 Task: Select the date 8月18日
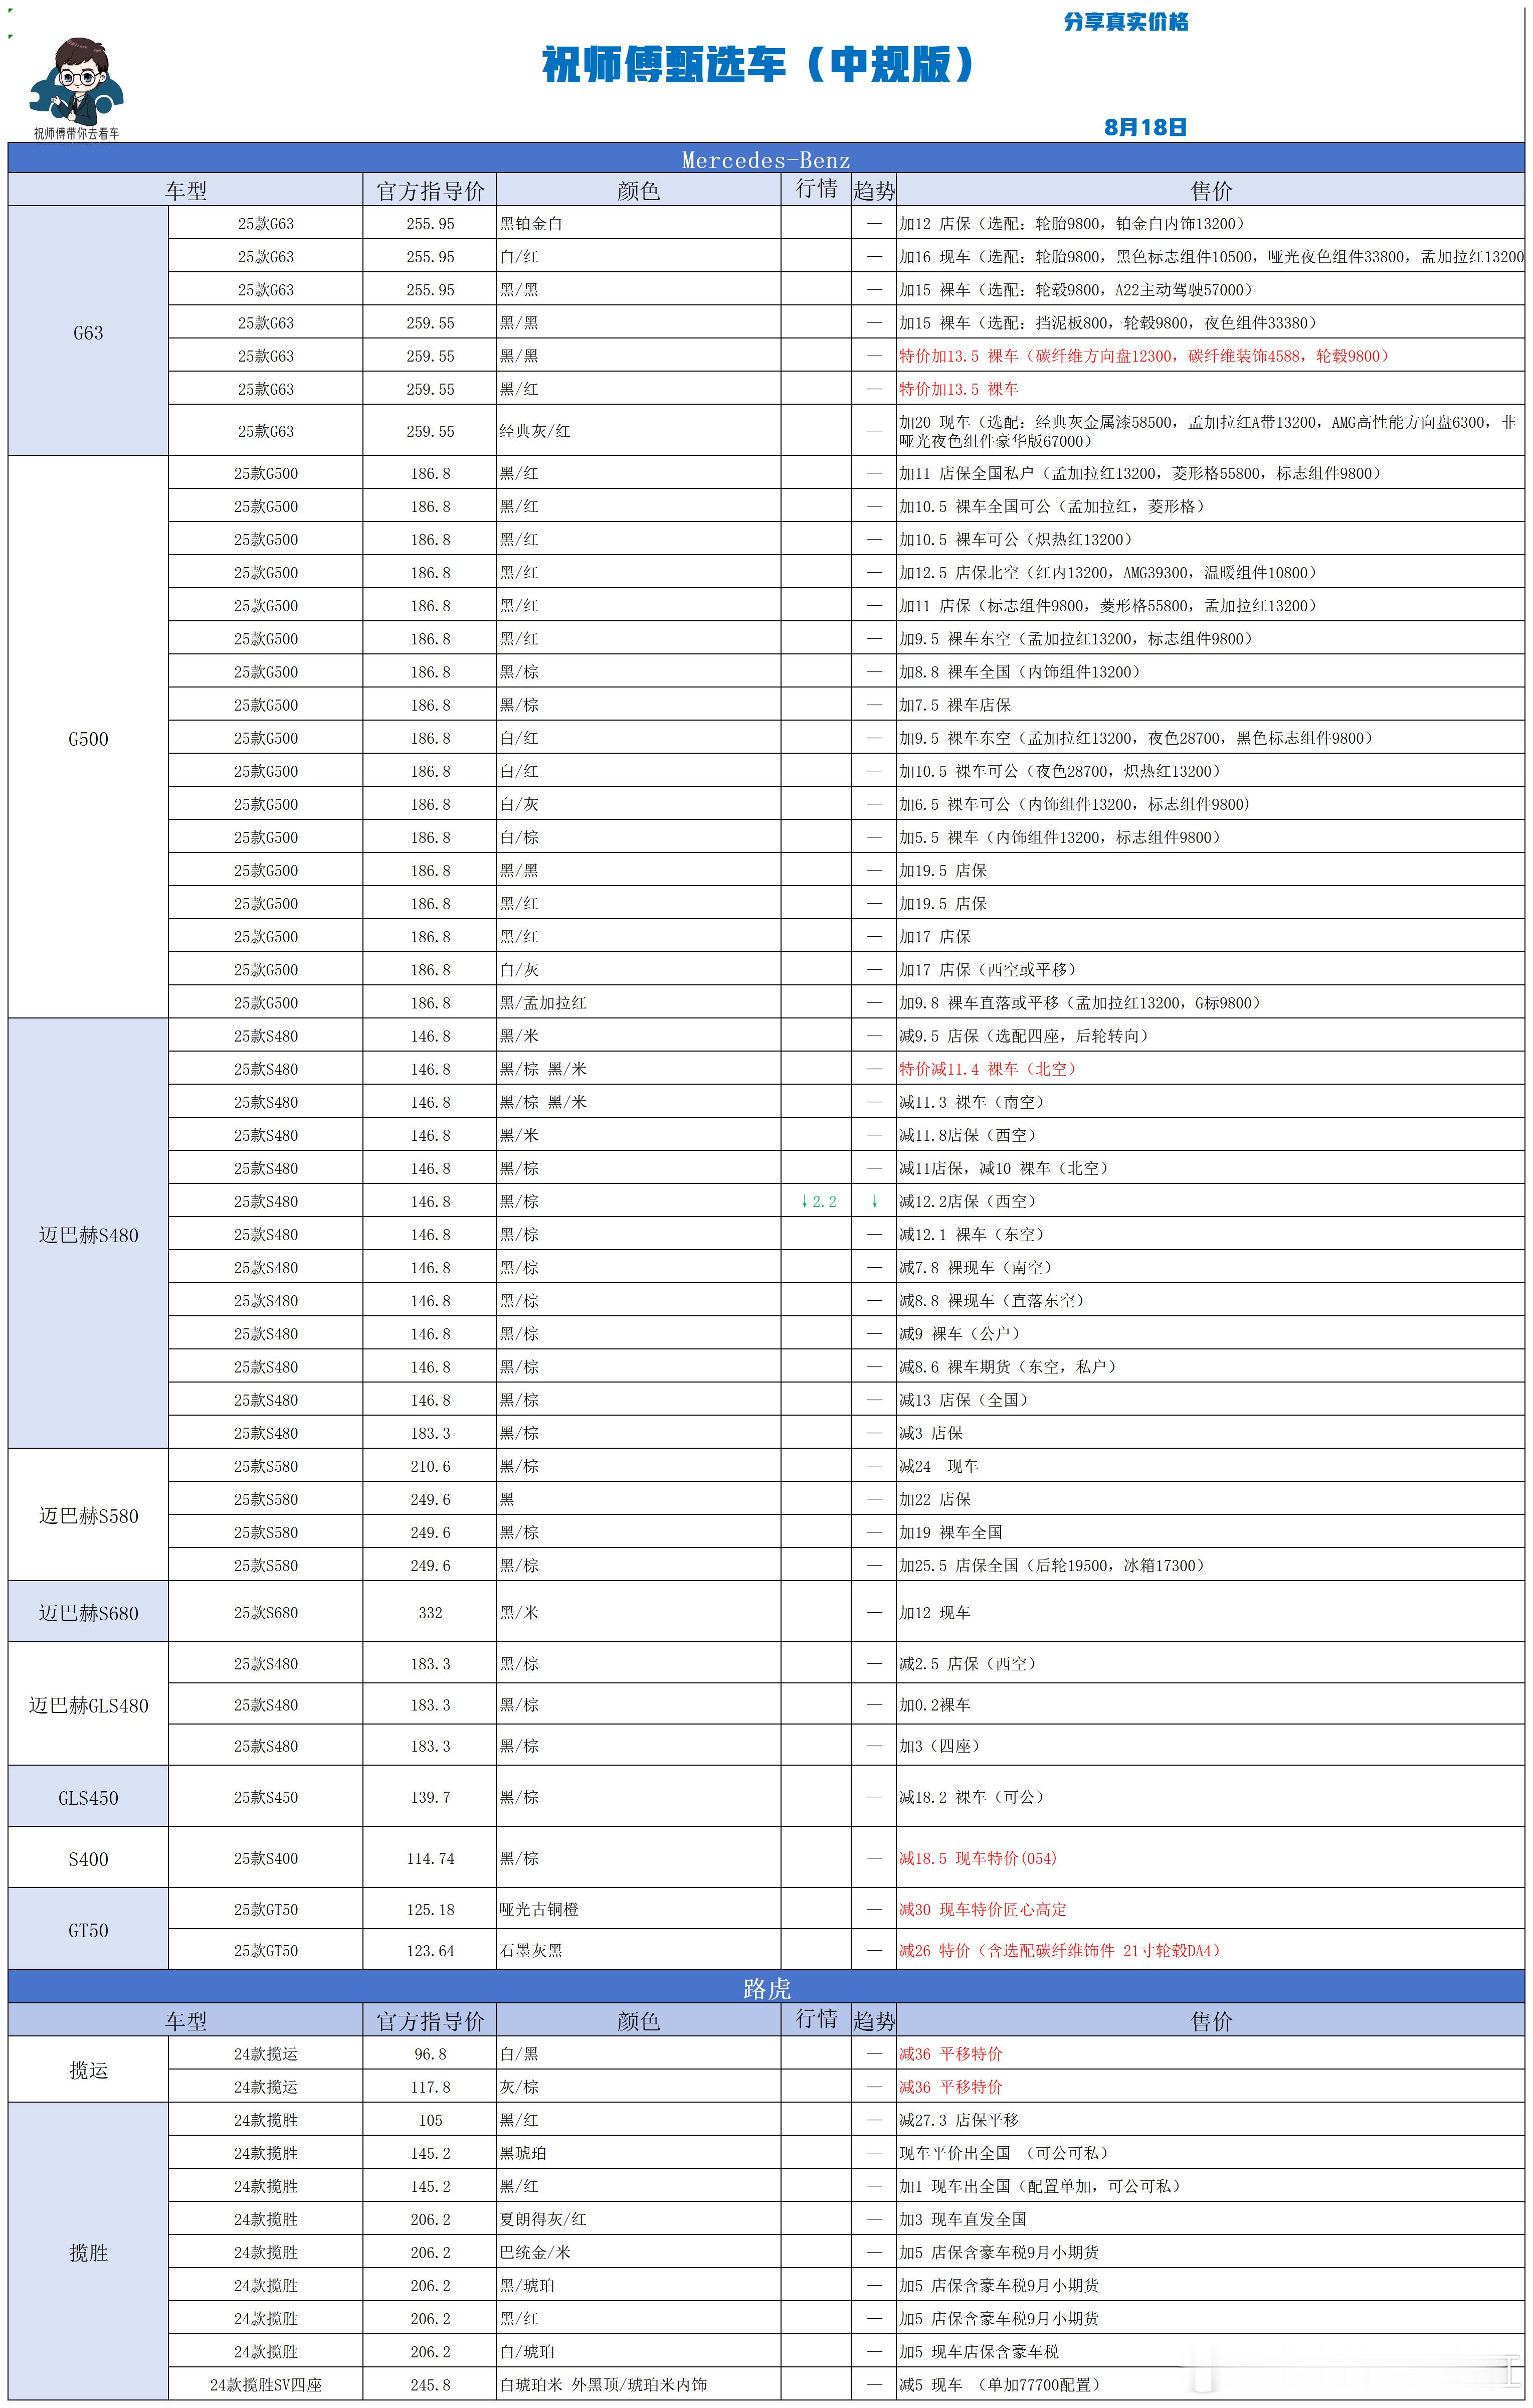1145,127
